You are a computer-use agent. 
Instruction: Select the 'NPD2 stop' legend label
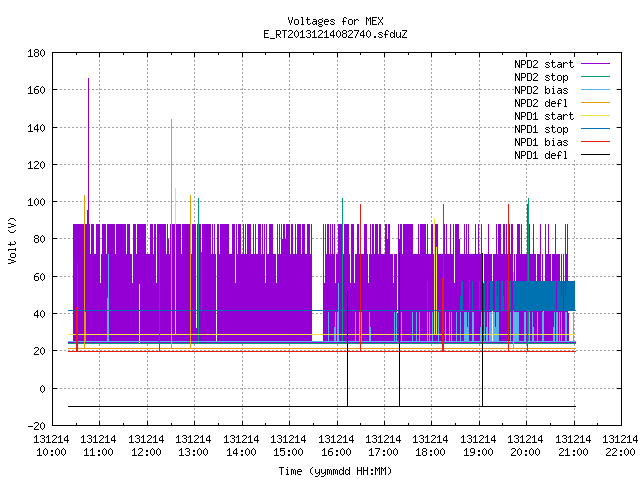541,77
